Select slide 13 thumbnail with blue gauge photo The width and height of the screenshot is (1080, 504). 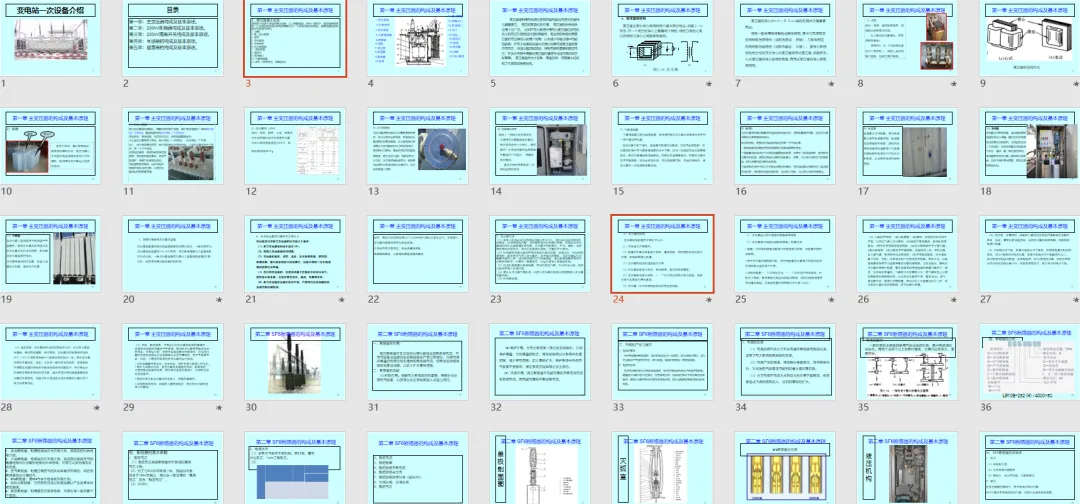coord(418,146)
